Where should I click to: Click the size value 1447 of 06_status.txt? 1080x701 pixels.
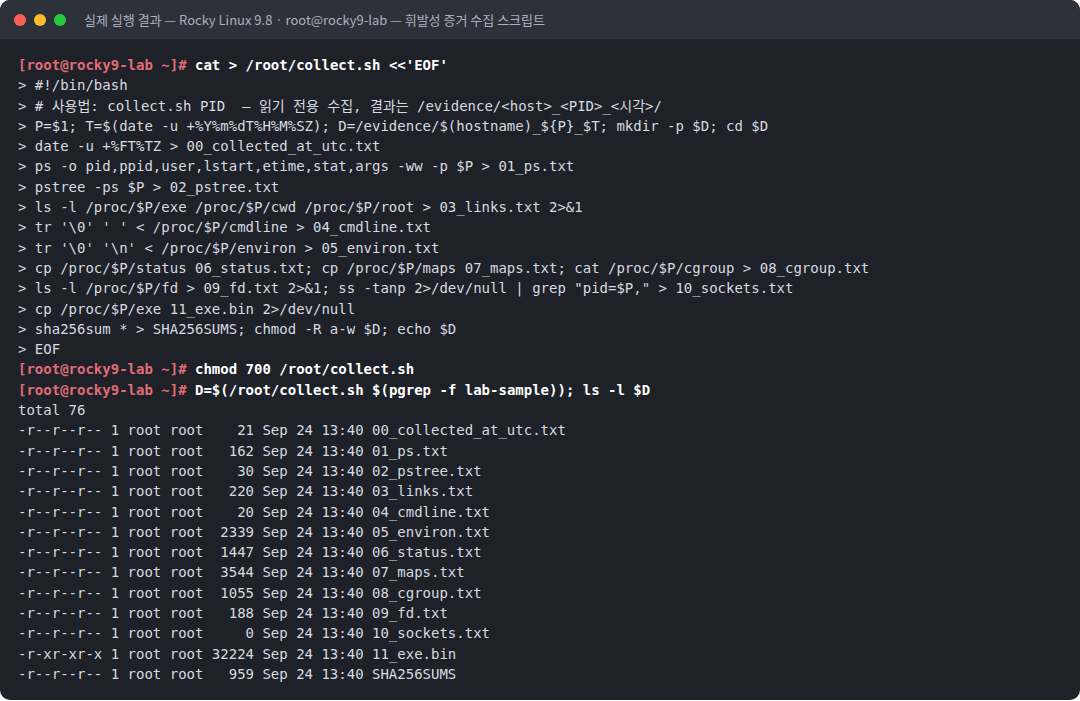(x=237, y=552)
